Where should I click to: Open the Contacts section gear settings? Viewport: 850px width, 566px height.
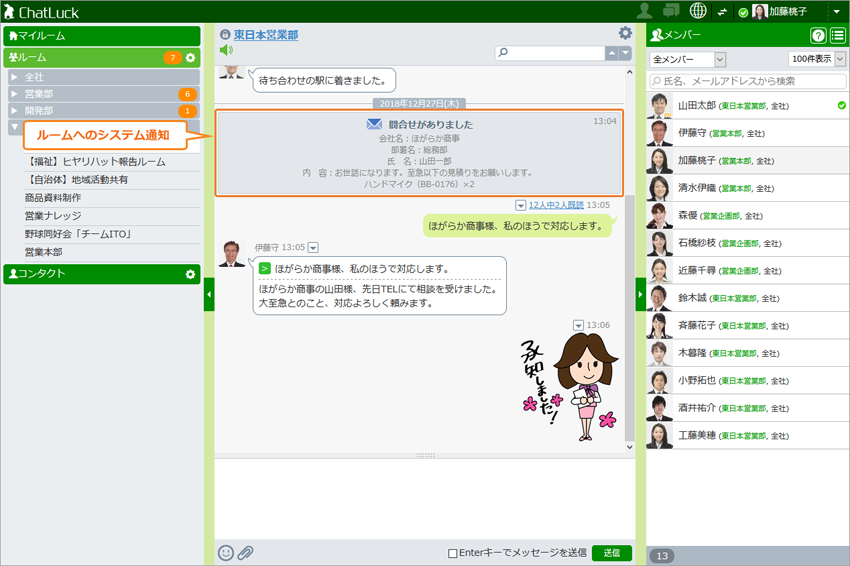coord(190,274)
